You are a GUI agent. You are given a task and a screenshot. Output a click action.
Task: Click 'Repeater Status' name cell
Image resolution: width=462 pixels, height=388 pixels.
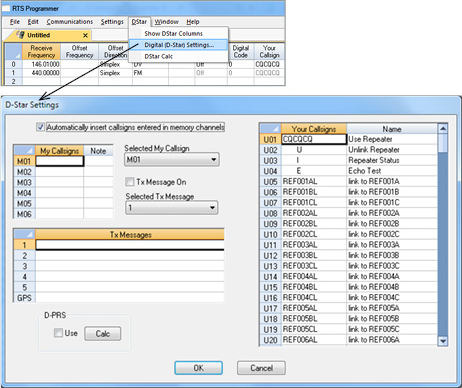click(392, 160)
